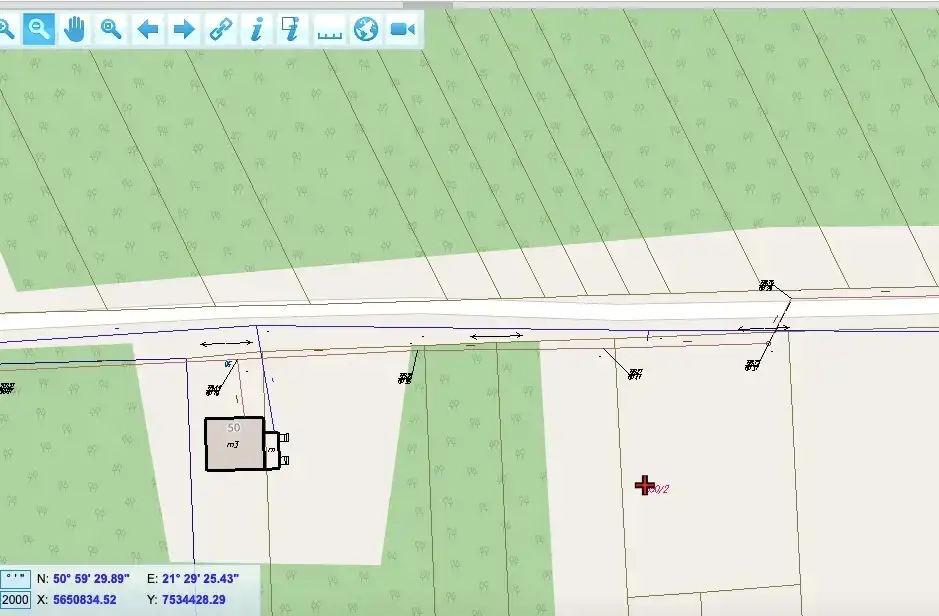Click the video camera icon
939x616 pixels.
[402, 29]
